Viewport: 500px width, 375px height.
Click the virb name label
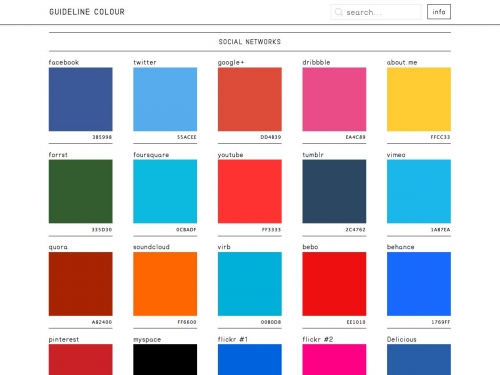(224, 247)
